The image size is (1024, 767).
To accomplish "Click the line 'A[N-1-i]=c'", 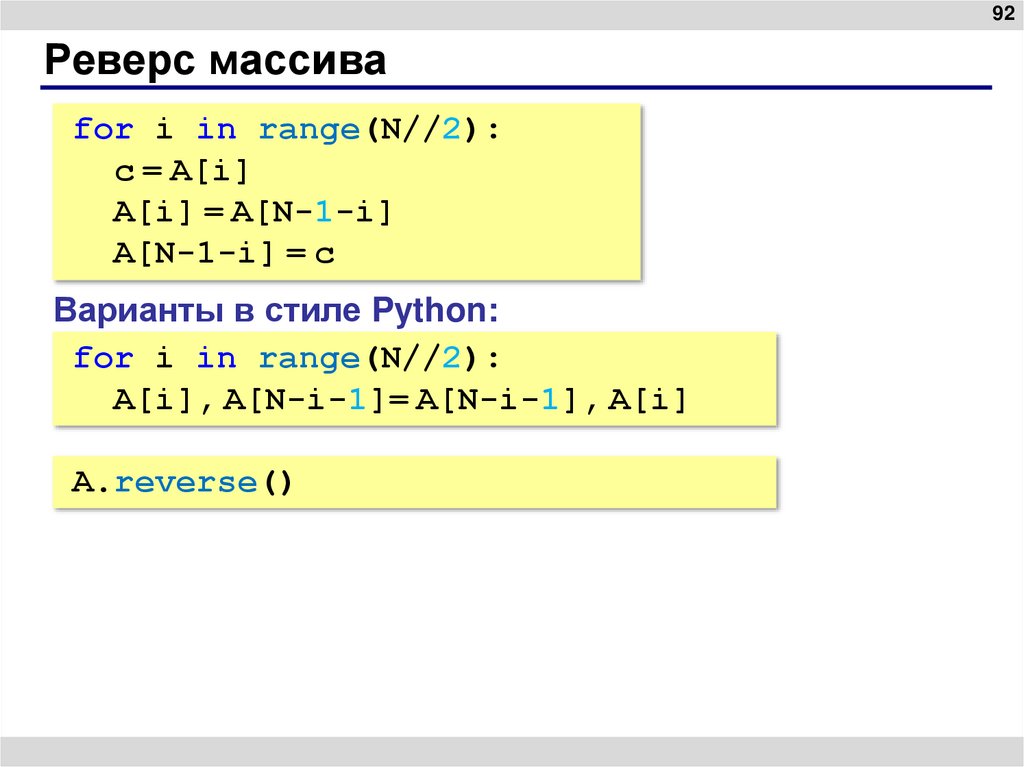I will click(224, 253).
